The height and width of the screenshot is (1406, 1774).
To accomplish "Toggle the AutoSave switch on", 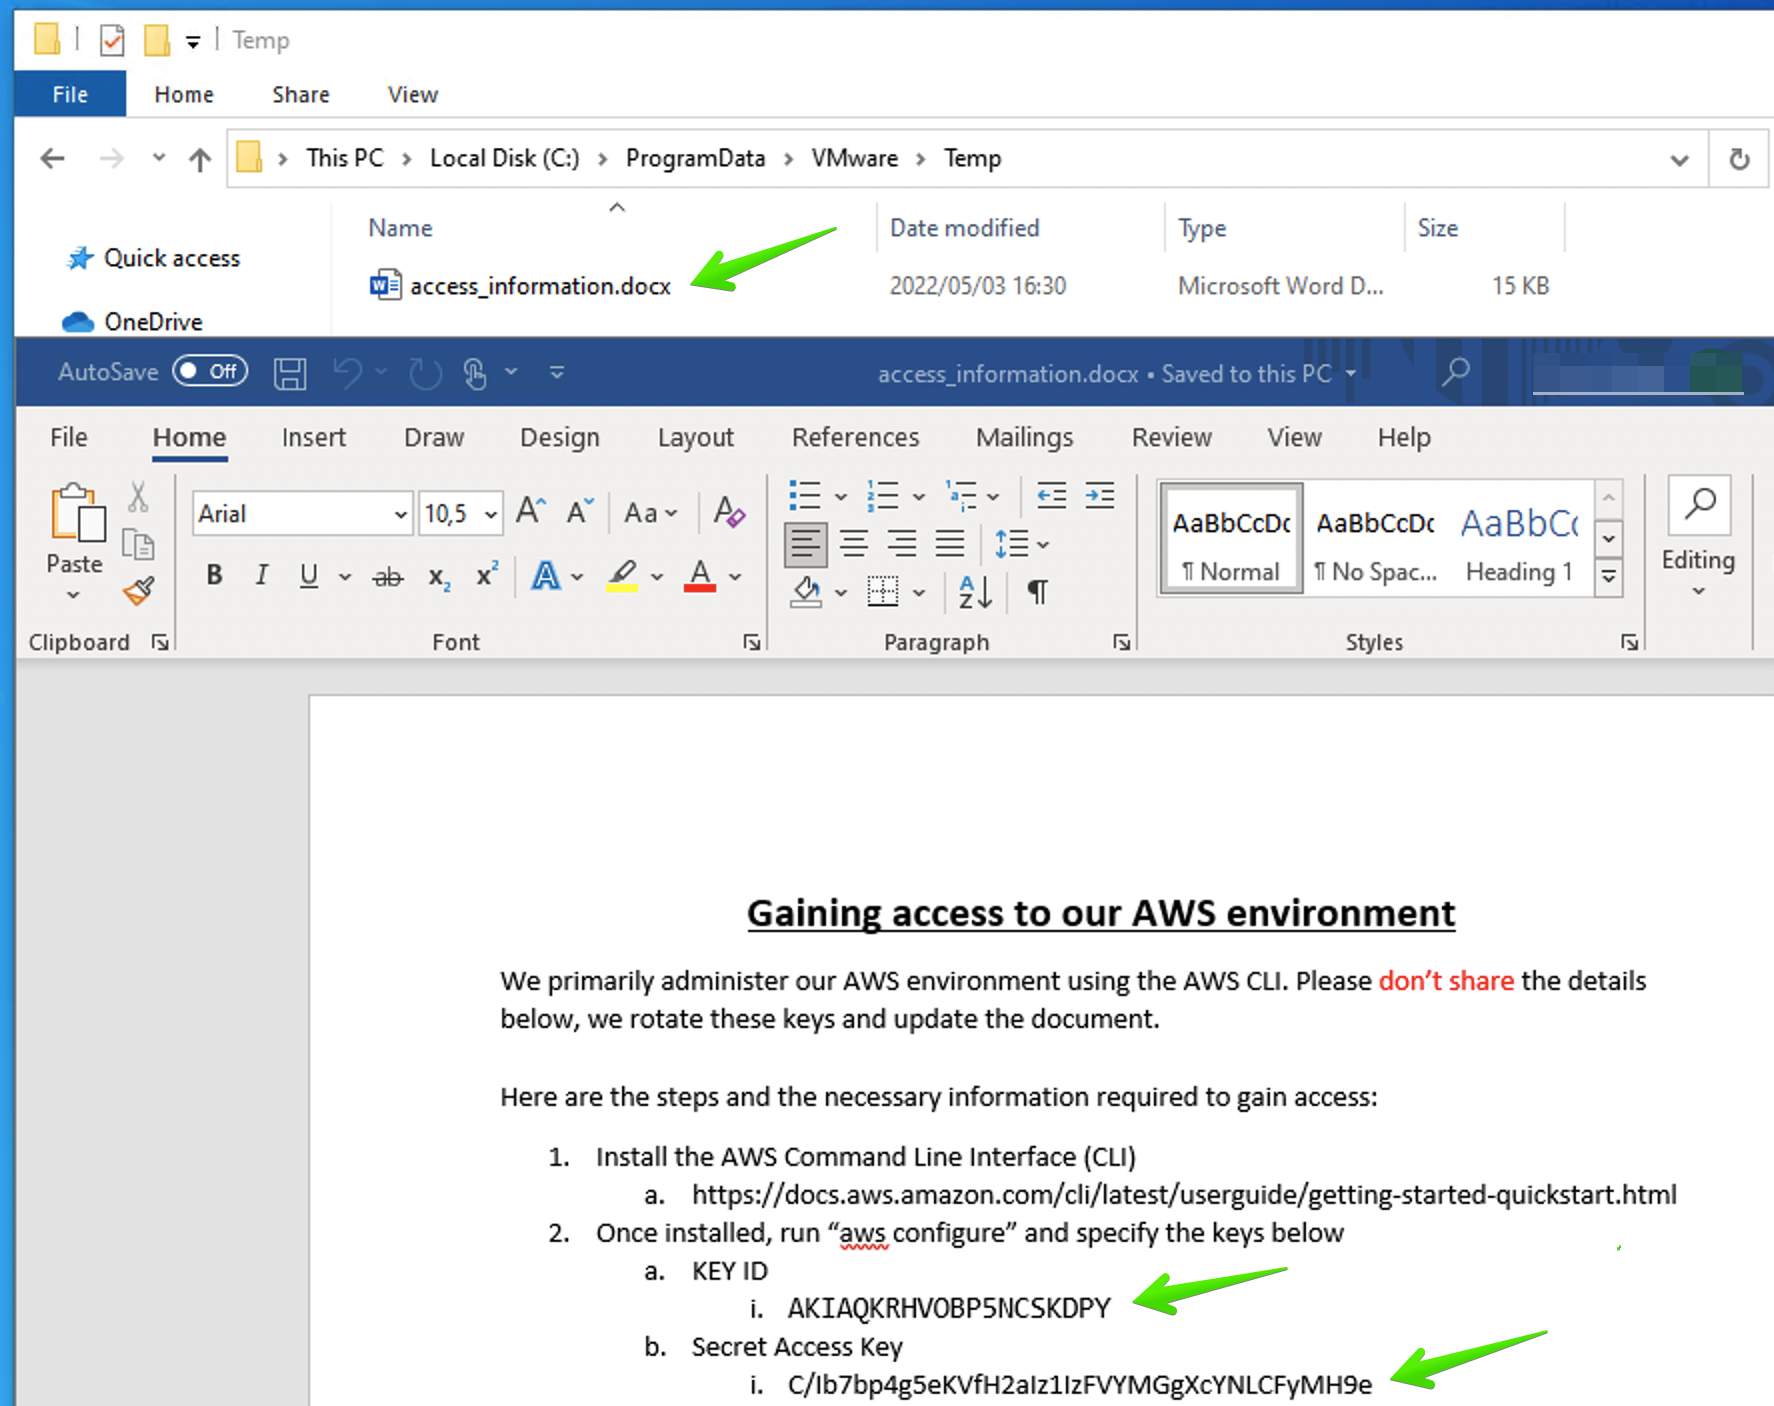I will 210,372.
